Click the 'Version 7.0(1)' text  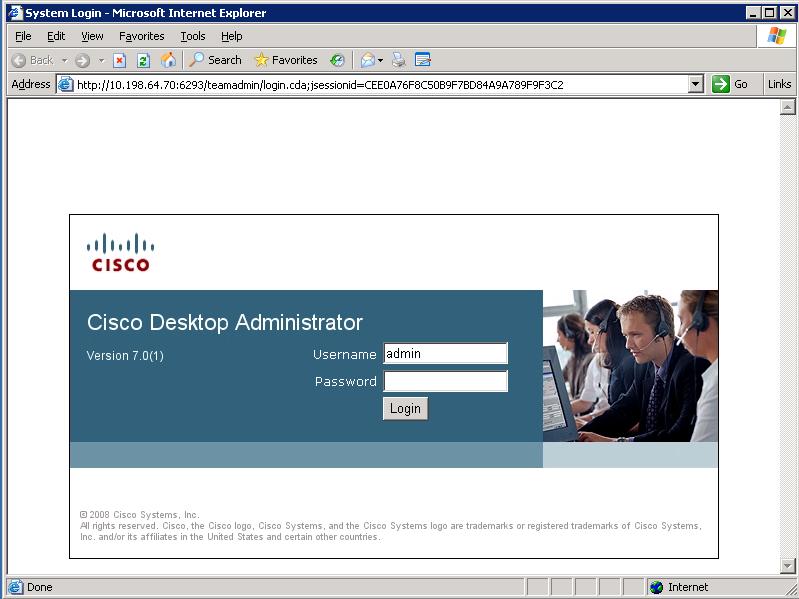point(125,356)
